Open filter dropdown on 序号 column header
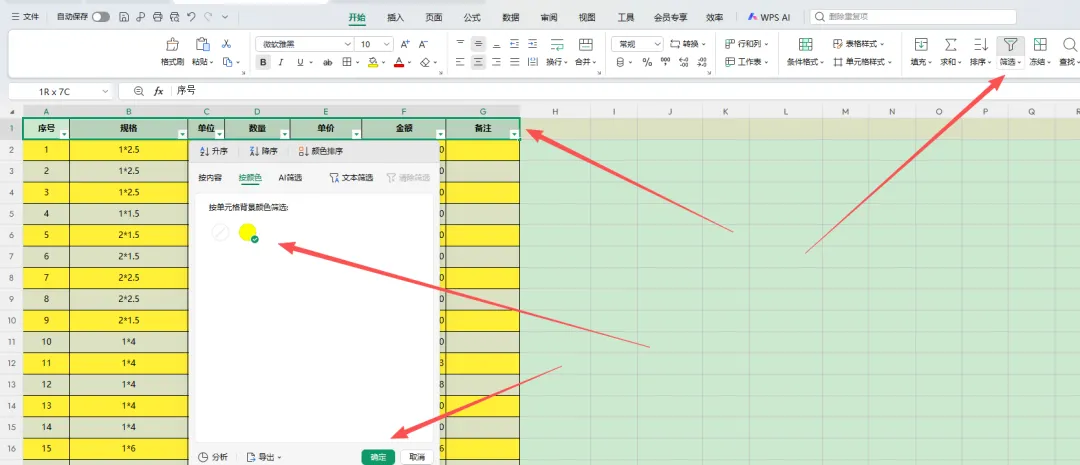The width and height of the screenshot is (1080, 465). point(64,135)
